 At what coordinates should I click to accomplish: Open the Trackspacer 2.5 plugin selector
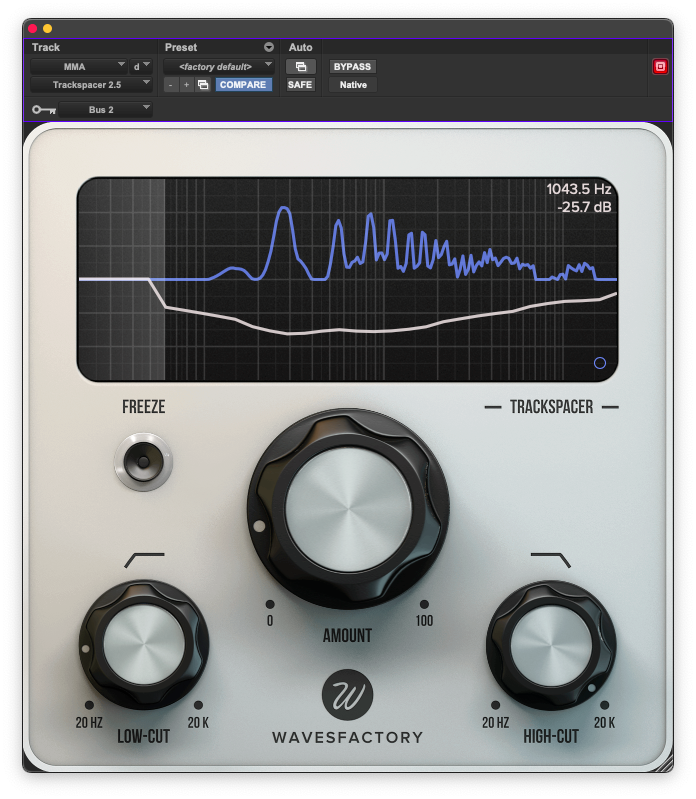91,85
